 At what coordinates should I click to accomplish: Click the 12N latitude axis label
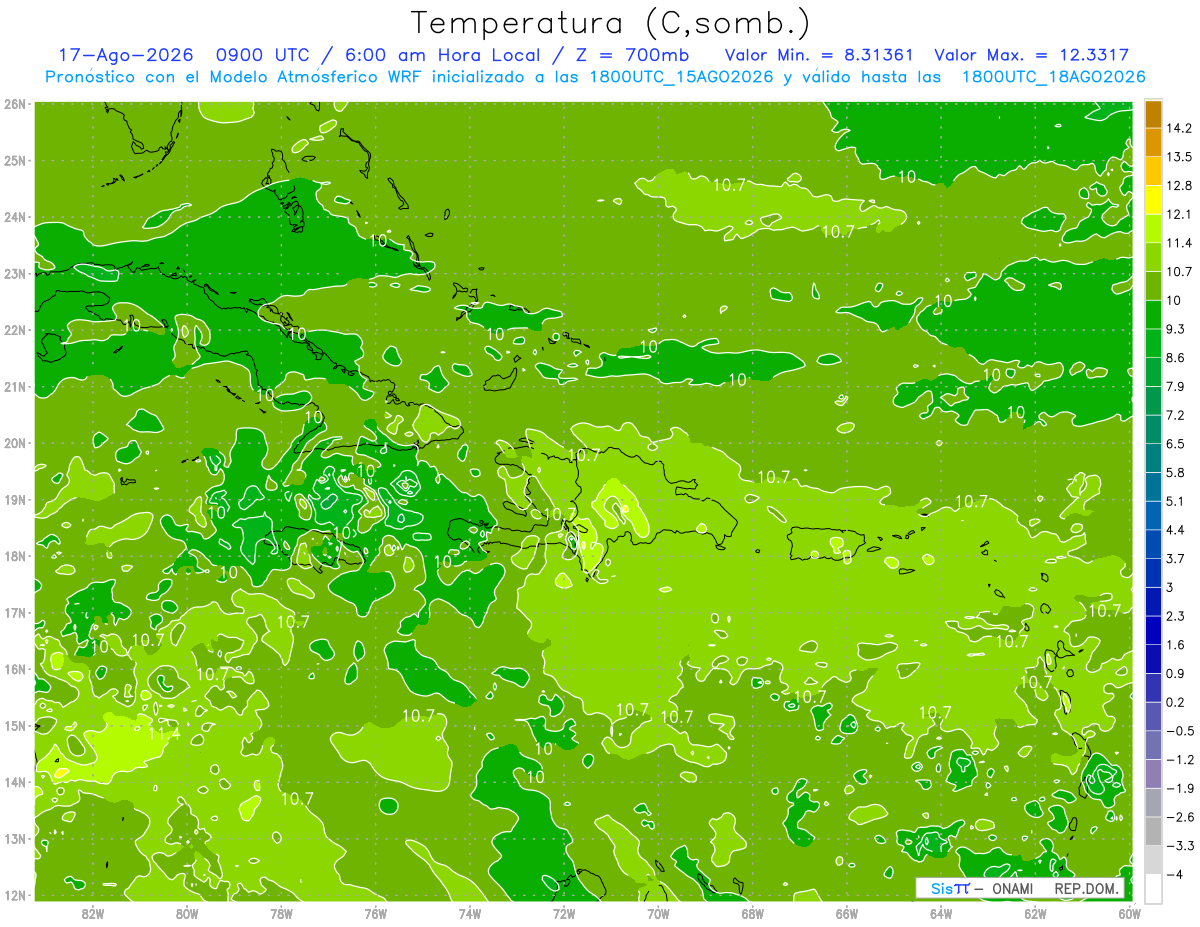[14, 895]
